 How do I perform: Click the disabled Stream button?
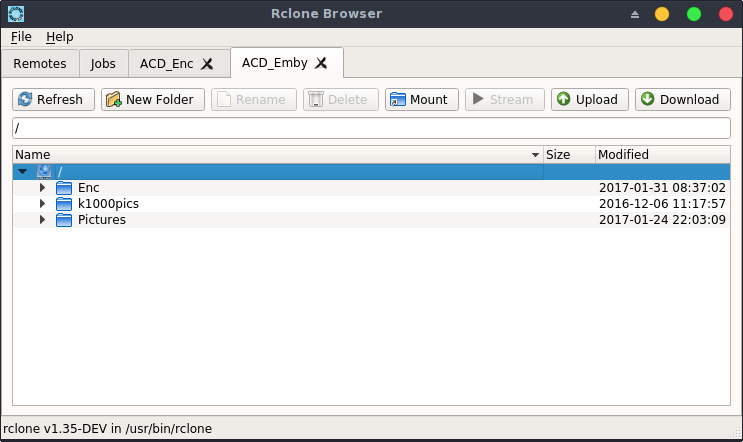click(505, 99)
